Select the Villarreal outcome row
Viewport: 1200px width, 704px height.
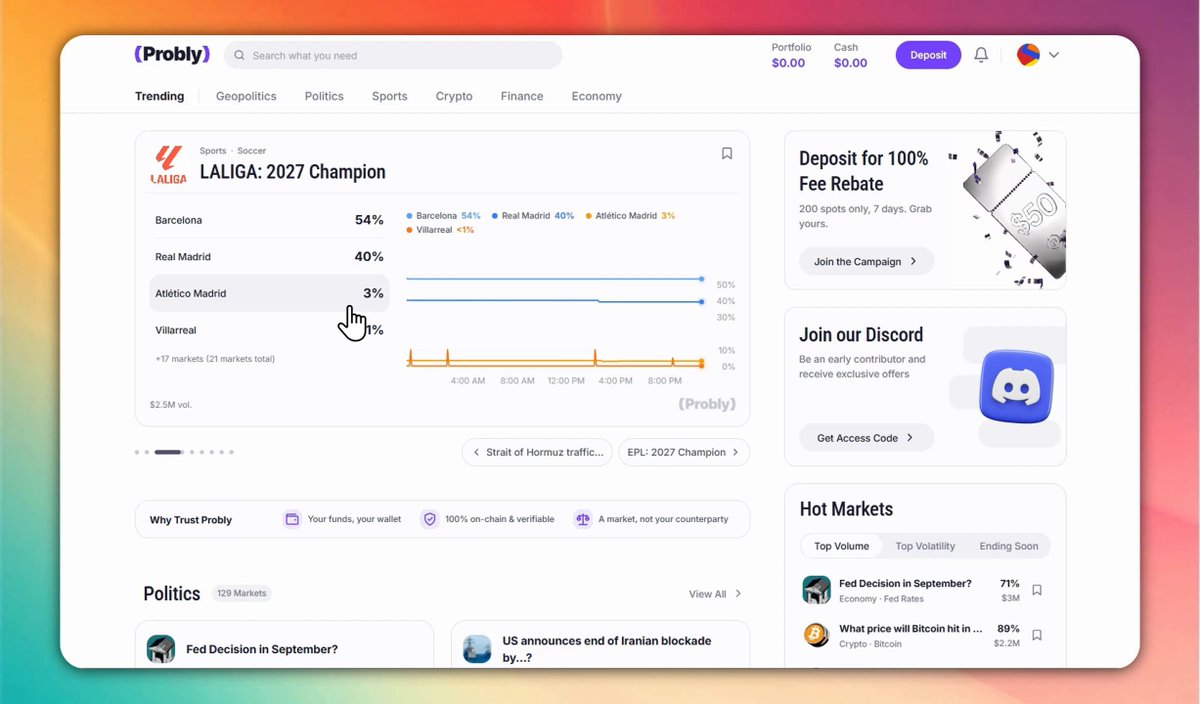tap(269, 330)
